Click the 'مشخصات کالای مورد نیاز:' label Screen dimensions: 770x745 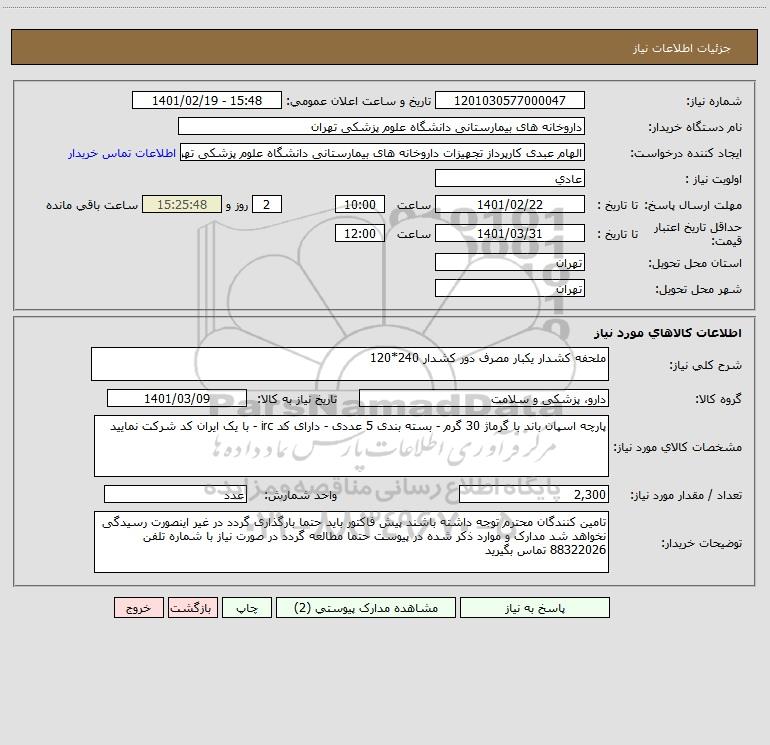point(678,447)
